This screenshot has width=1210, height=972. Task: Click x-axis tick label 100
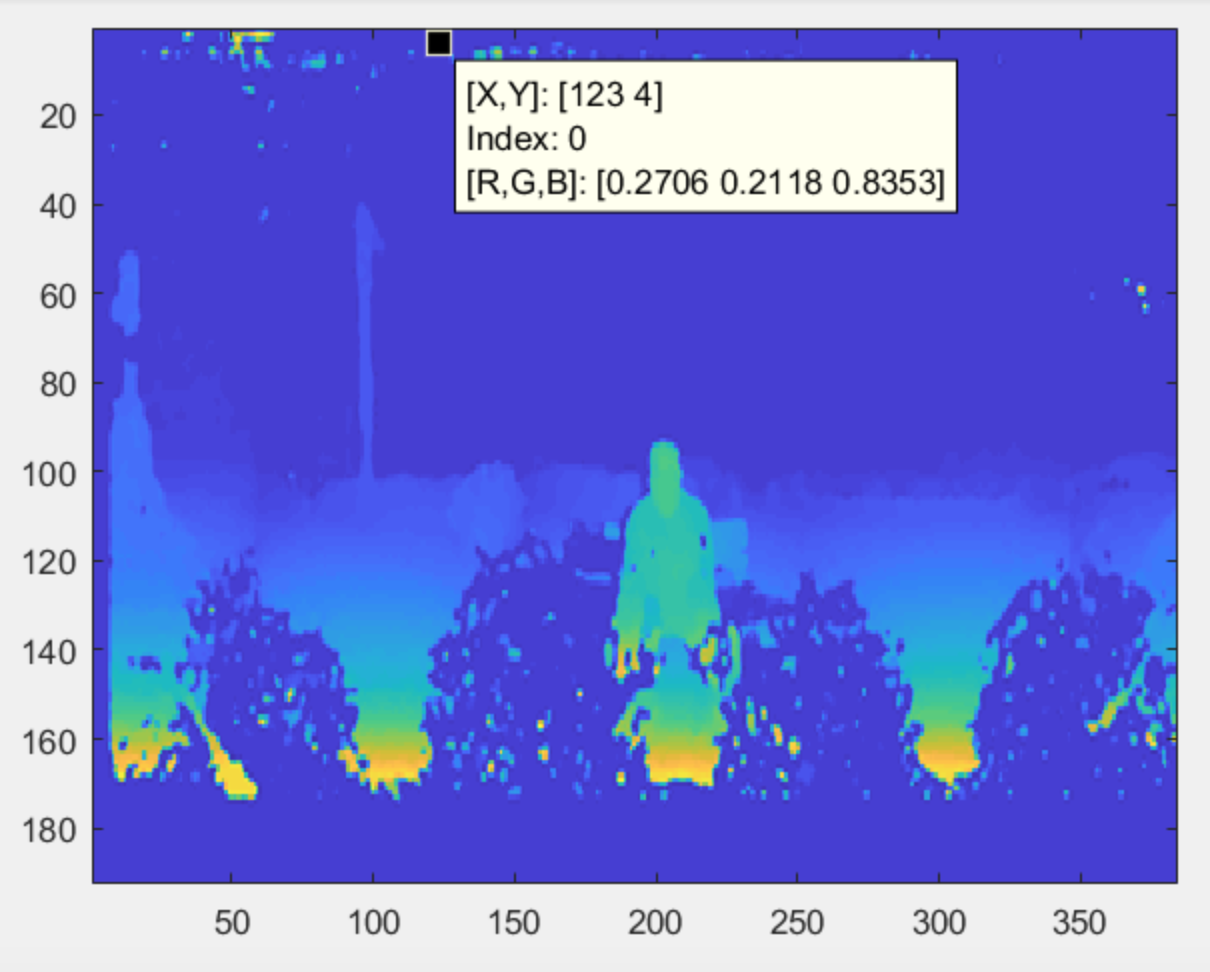click(373, 921)
